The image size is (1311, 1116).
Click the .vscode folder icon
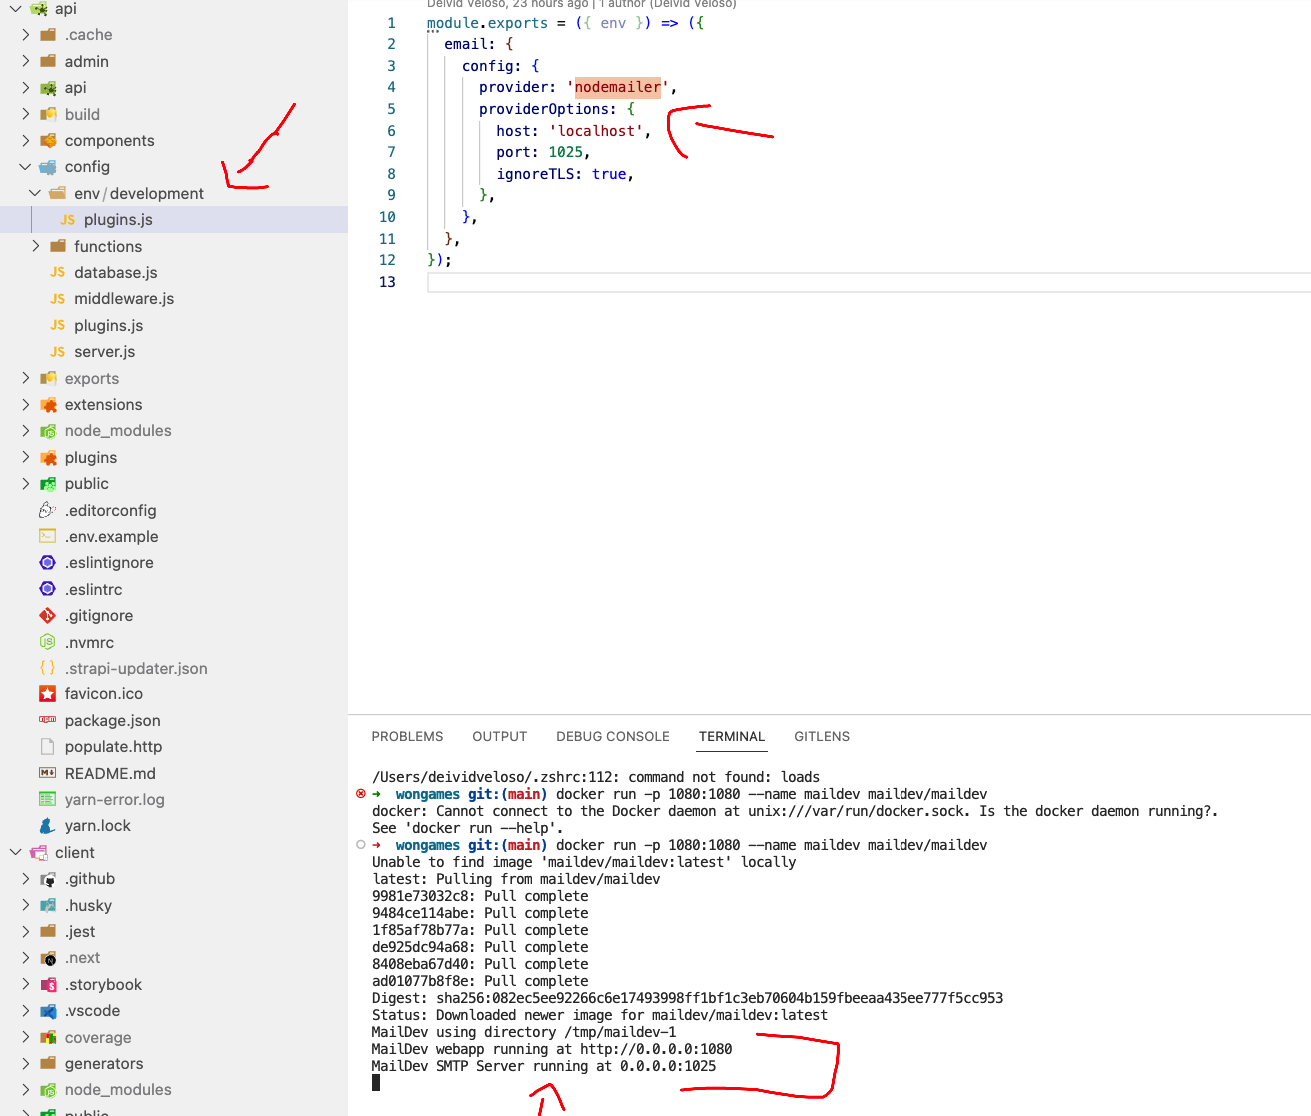47,1010
